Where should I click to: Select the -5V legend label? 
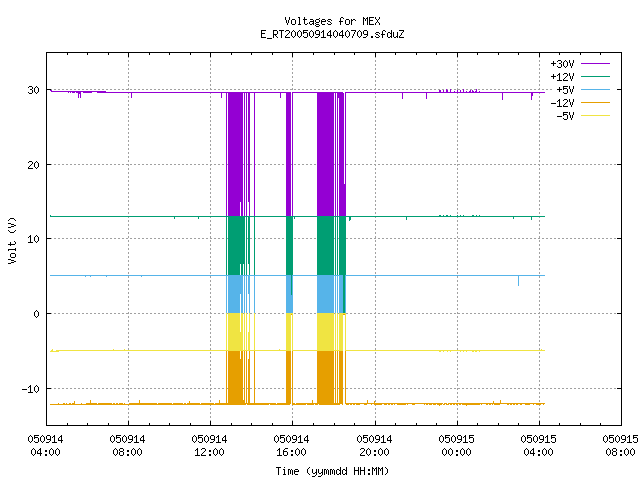click(565, 116)
